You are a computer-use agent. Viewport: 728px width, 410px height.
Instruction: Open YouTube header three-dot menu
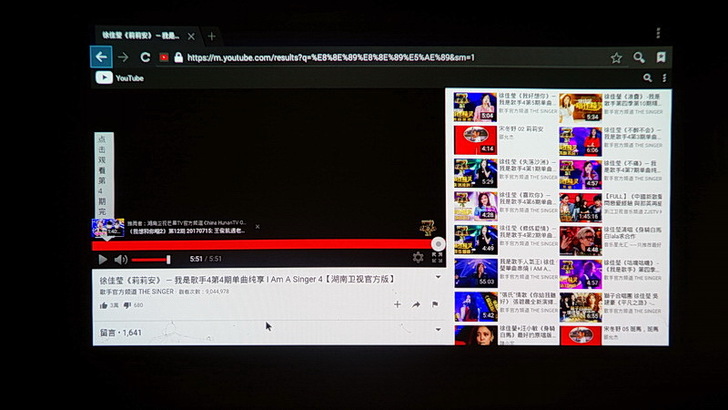[x=664, y=78]
